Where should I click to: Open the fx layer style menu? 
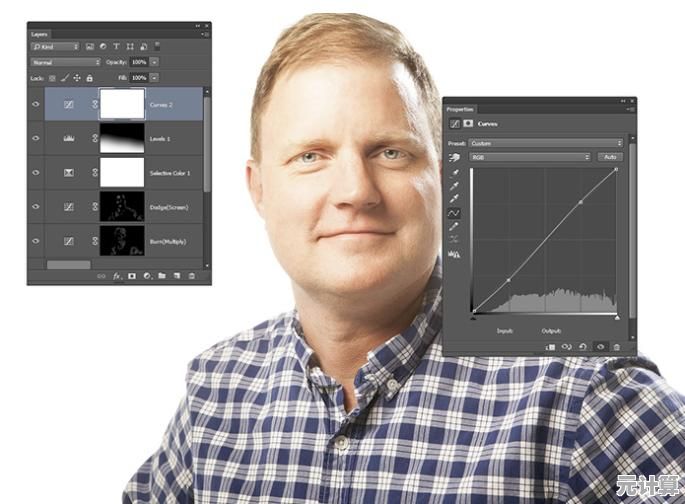coord(117,276)
